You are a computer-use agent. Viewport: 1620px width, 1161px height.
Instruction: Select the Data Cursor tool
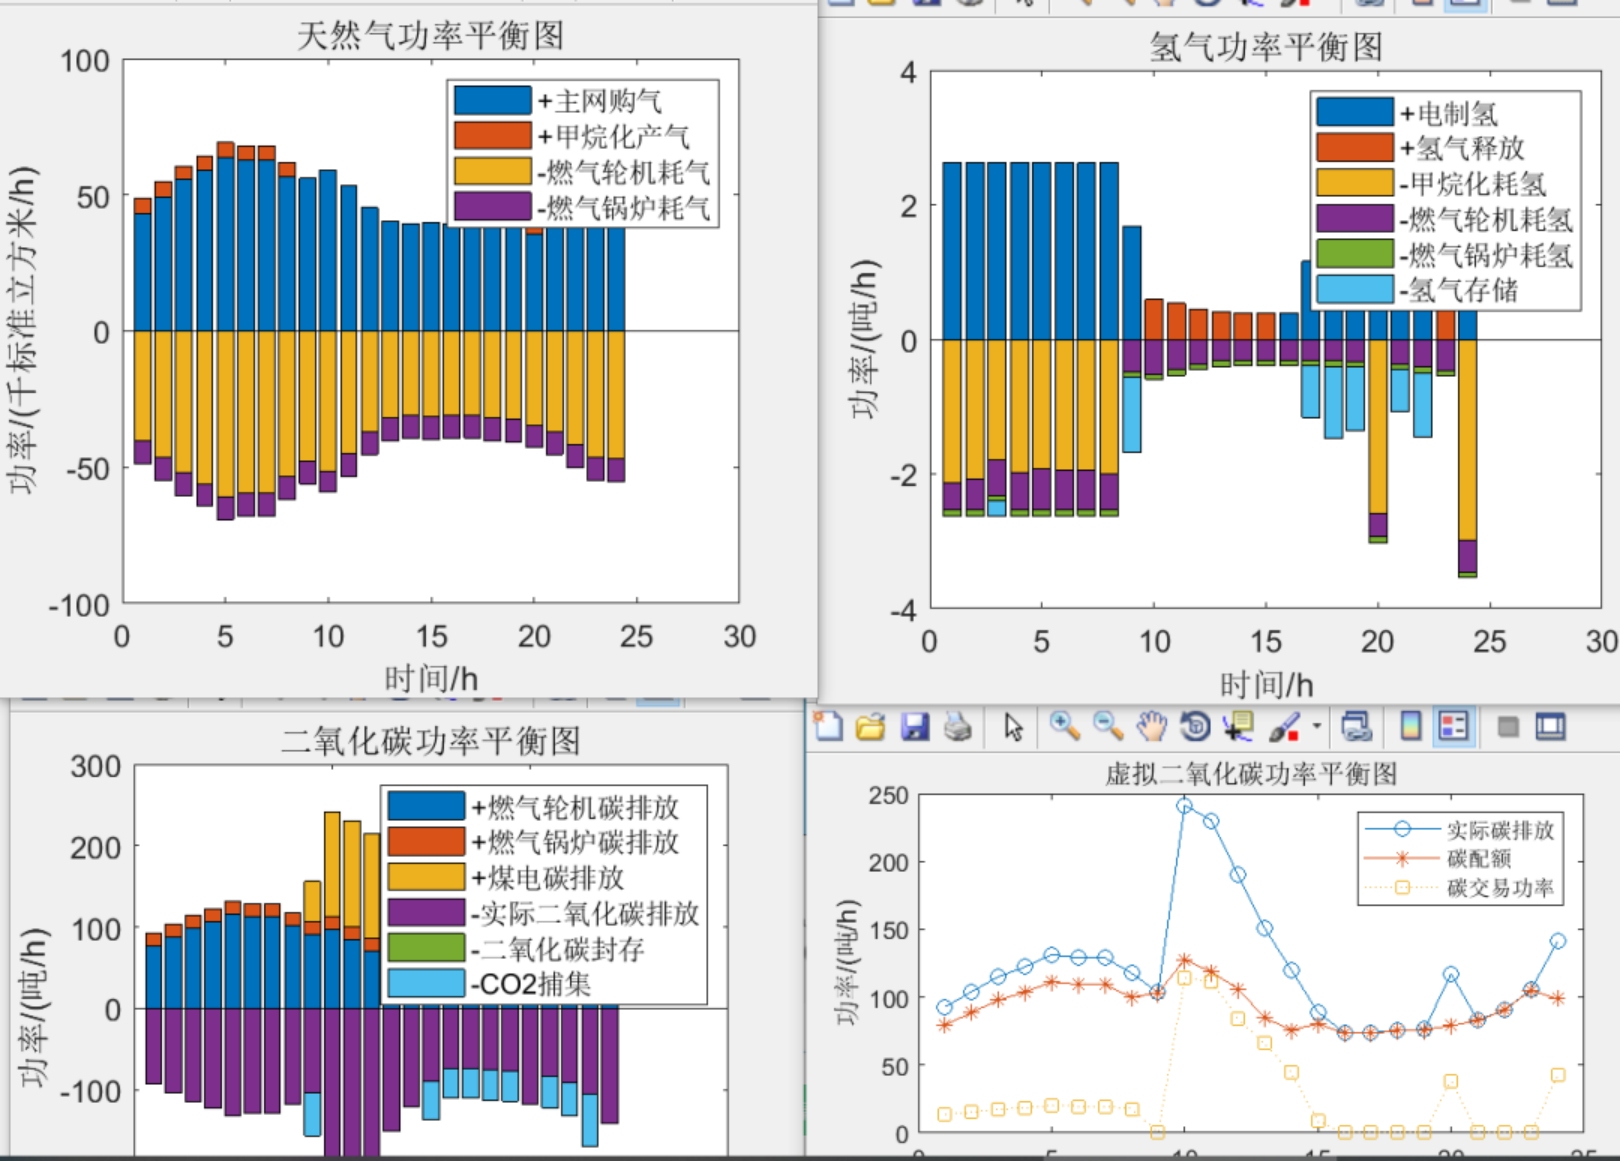(x=1238, y=726)
